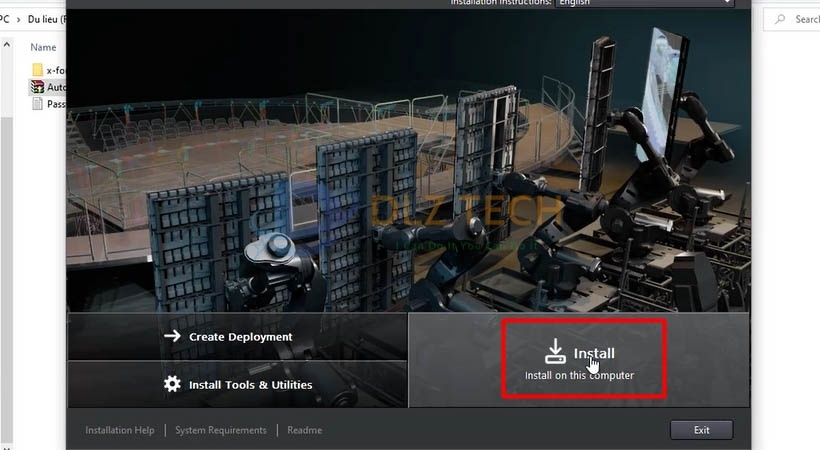Click the download icon on the Install button
Viewport: 820px width, 450px height.
click(555, 351)
